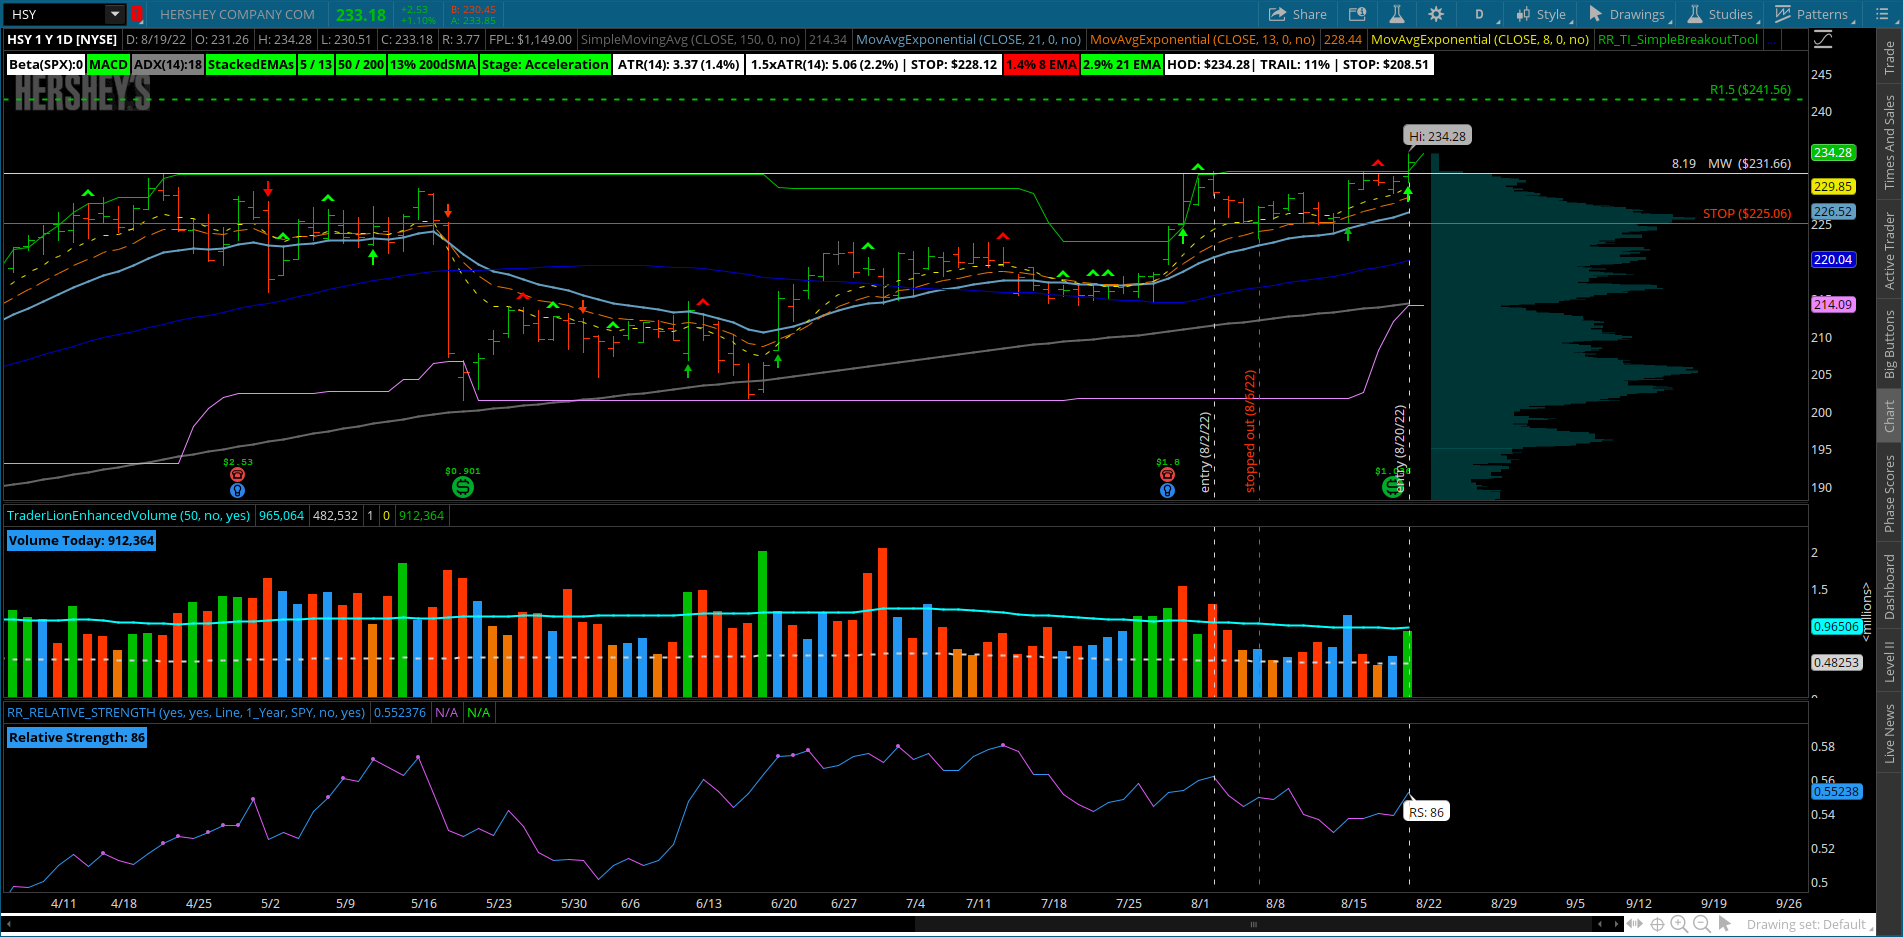Open the red symbol link color menu
The width and height of the screenshot is (1903, 937).
[137, 14]
